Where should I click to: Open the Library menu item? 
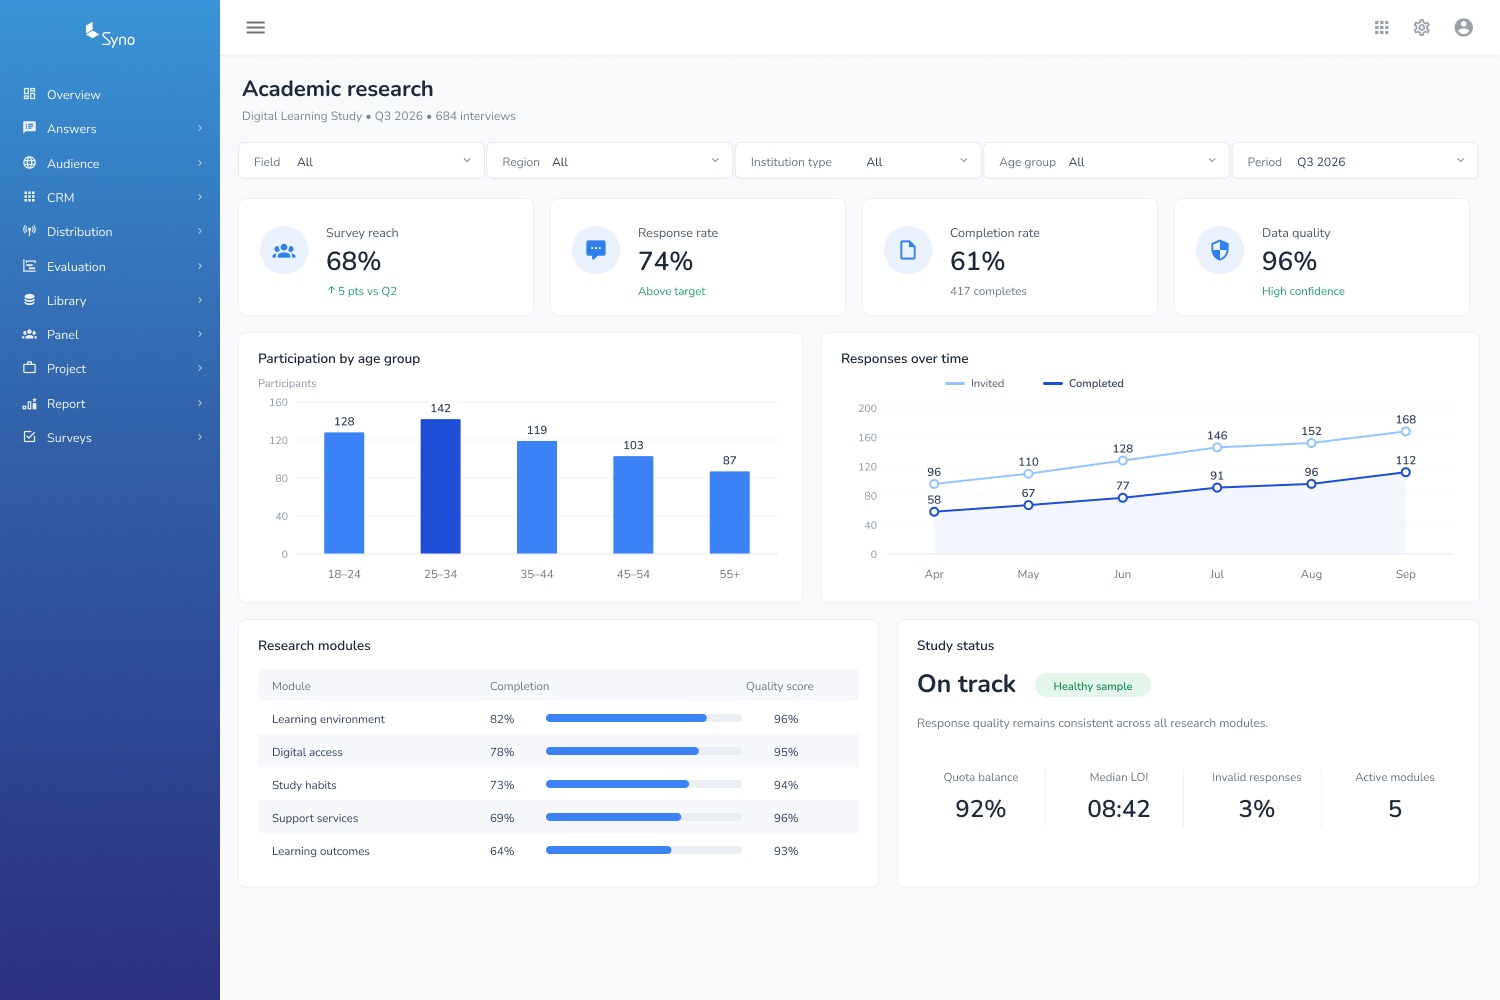[110, 300]
